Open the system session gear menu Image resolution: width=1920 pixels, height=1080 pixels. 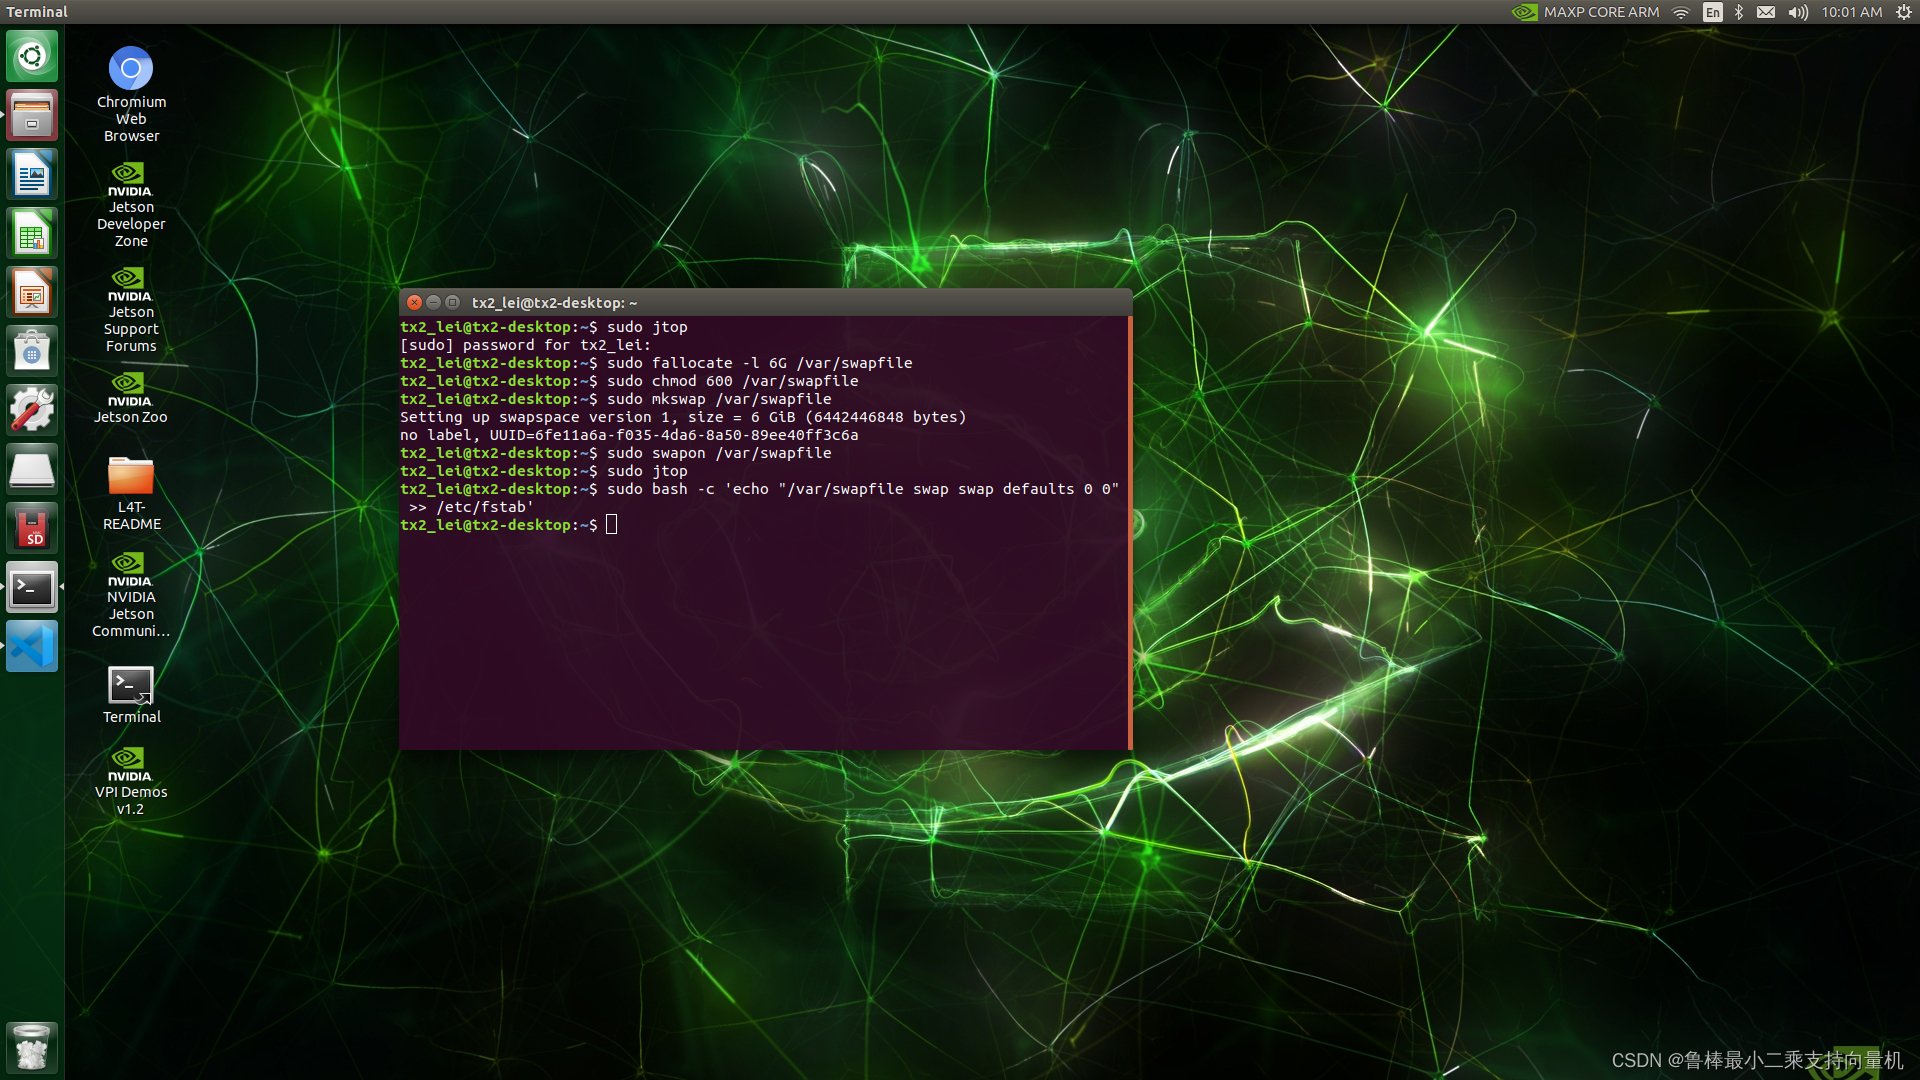[x=1903, y=12]
